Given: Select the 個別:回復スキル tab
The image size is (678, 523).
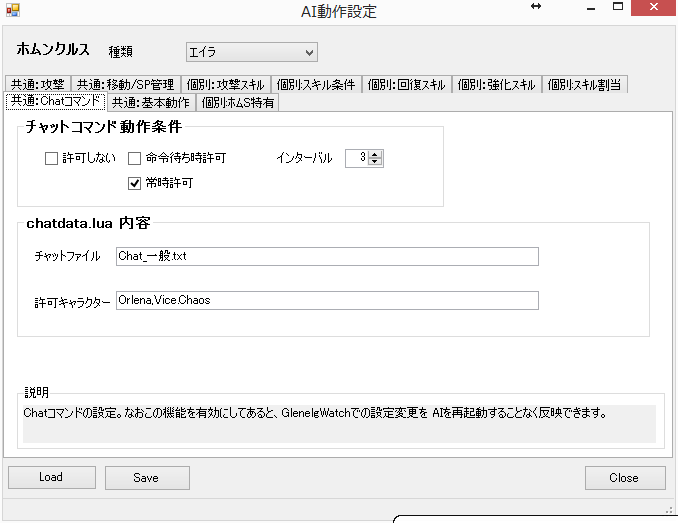Looking at the screenshot, I should pos(406,84).
